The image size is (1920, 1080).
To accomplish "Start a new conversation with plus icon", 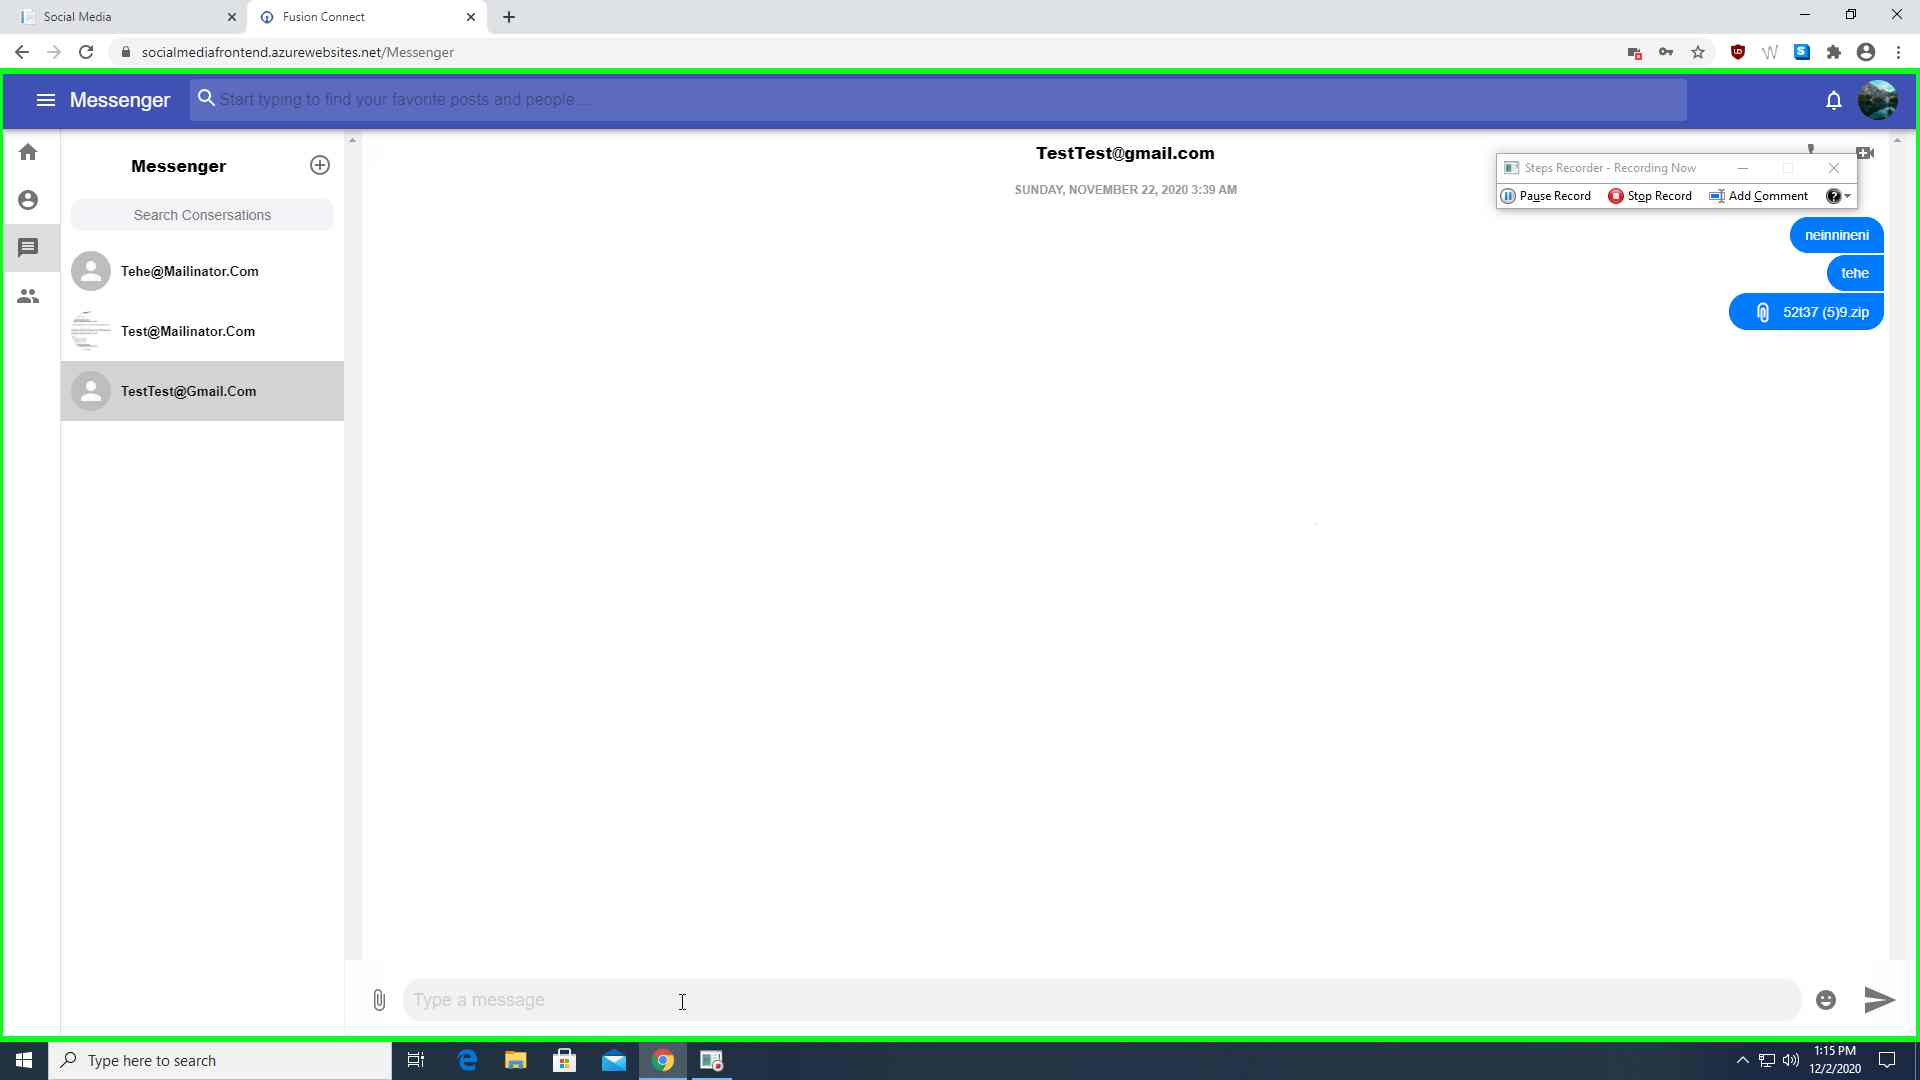I will (320, 165).
